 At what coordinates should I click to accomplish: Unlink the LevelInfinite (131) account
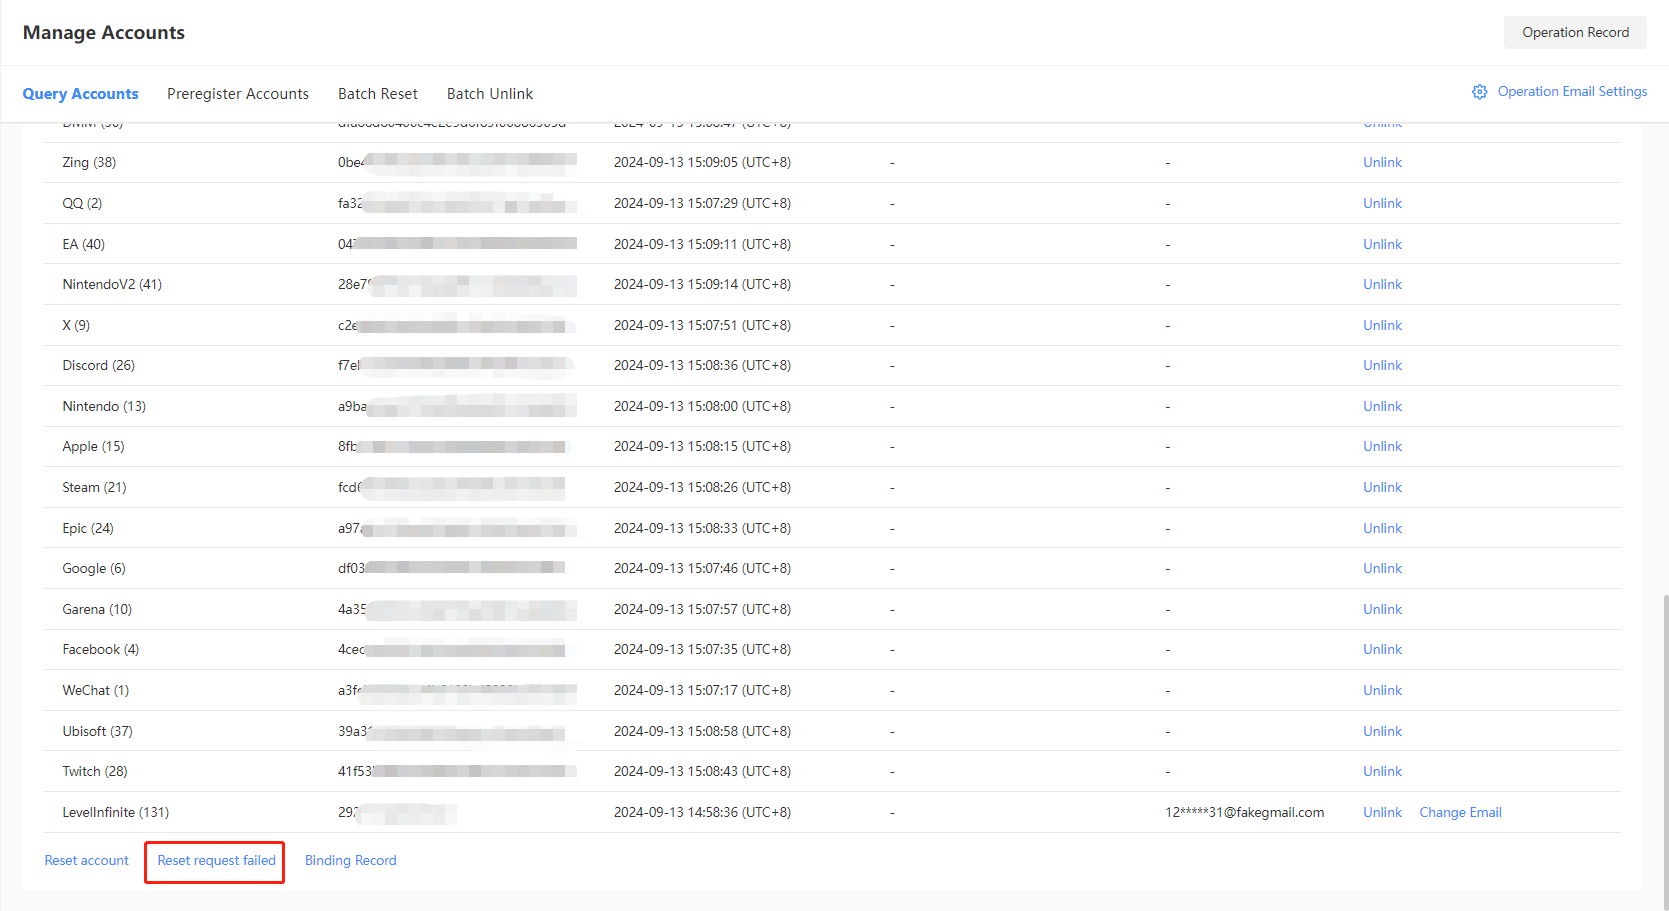[1382, 813]
